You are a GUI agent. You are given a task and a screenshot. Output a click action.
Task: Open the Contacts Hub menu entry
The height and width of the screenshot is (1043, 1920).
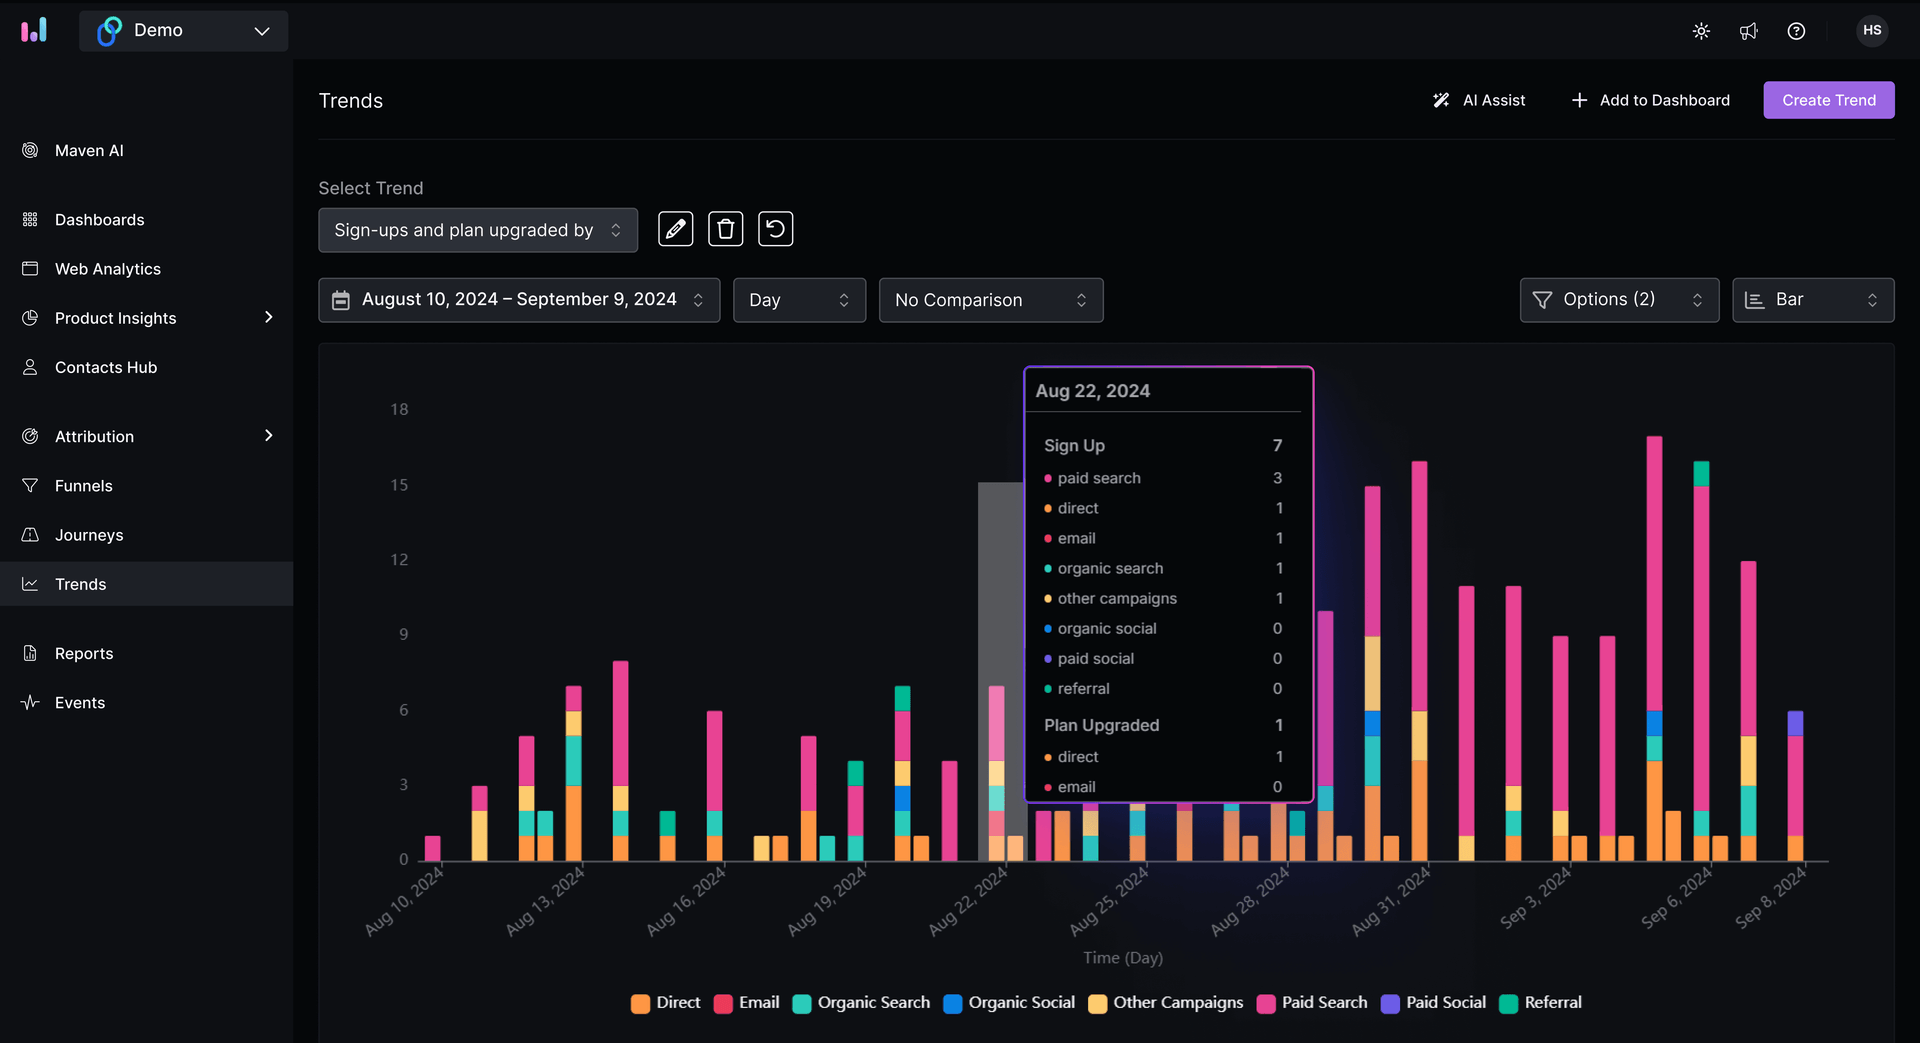[x=106, y=367]
